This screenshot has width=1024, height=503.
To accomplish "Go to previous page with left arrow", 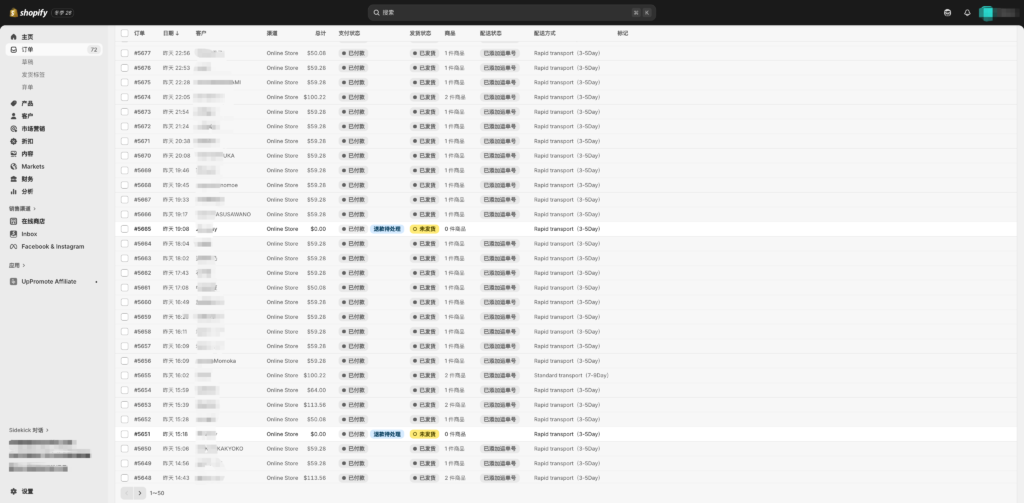I will (x=127, y=493).
